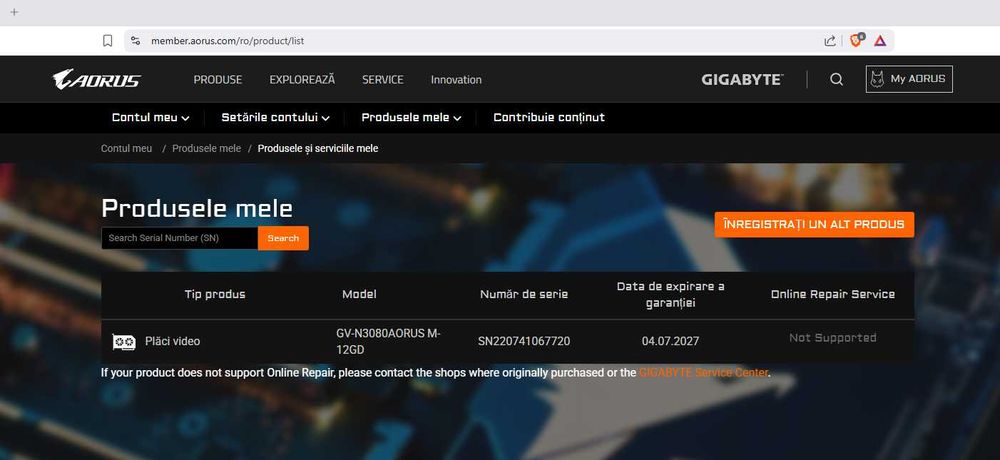
Task: Select the Plăci video cell text
Action: (x=172, y=342)
